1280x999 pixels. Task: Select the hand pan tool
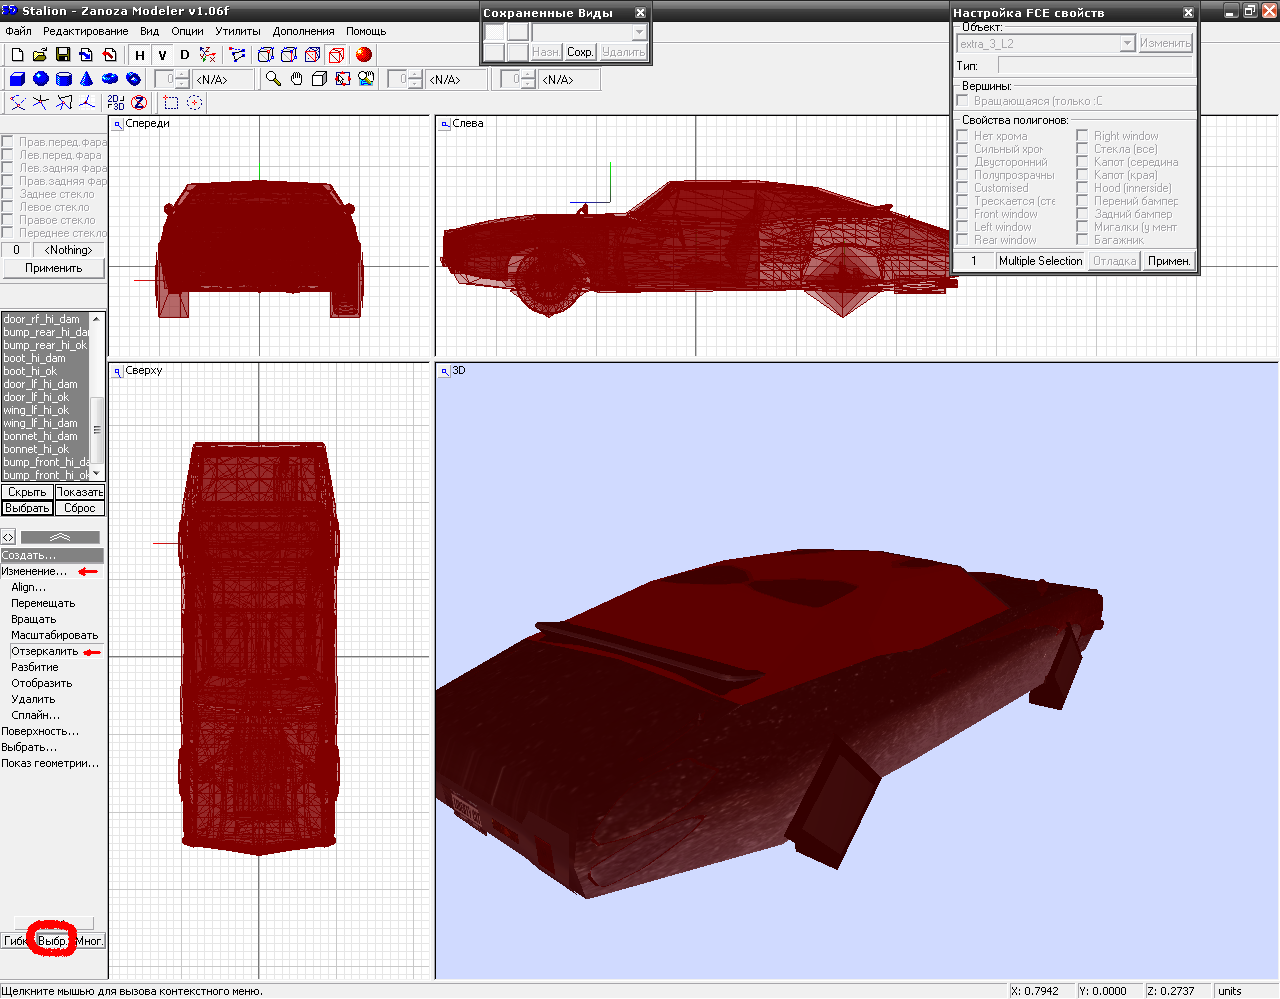coord(296,79)
